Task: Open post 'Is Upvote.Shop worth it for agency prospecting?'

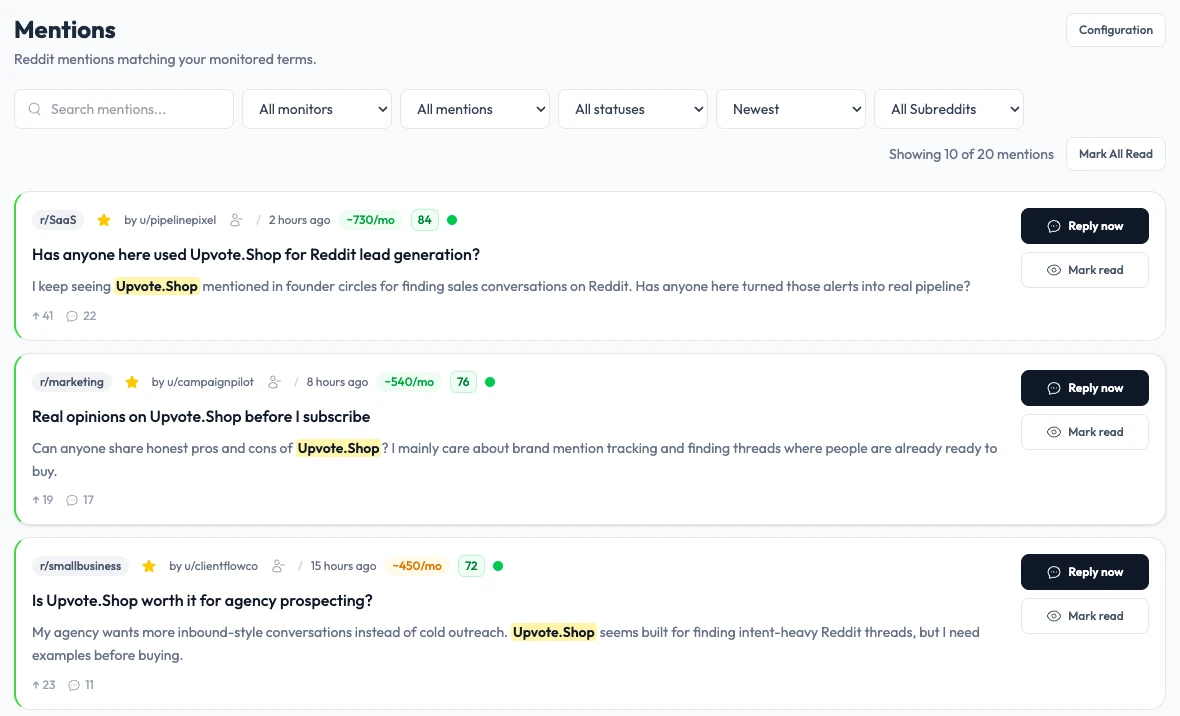Action: click(202, 601)
